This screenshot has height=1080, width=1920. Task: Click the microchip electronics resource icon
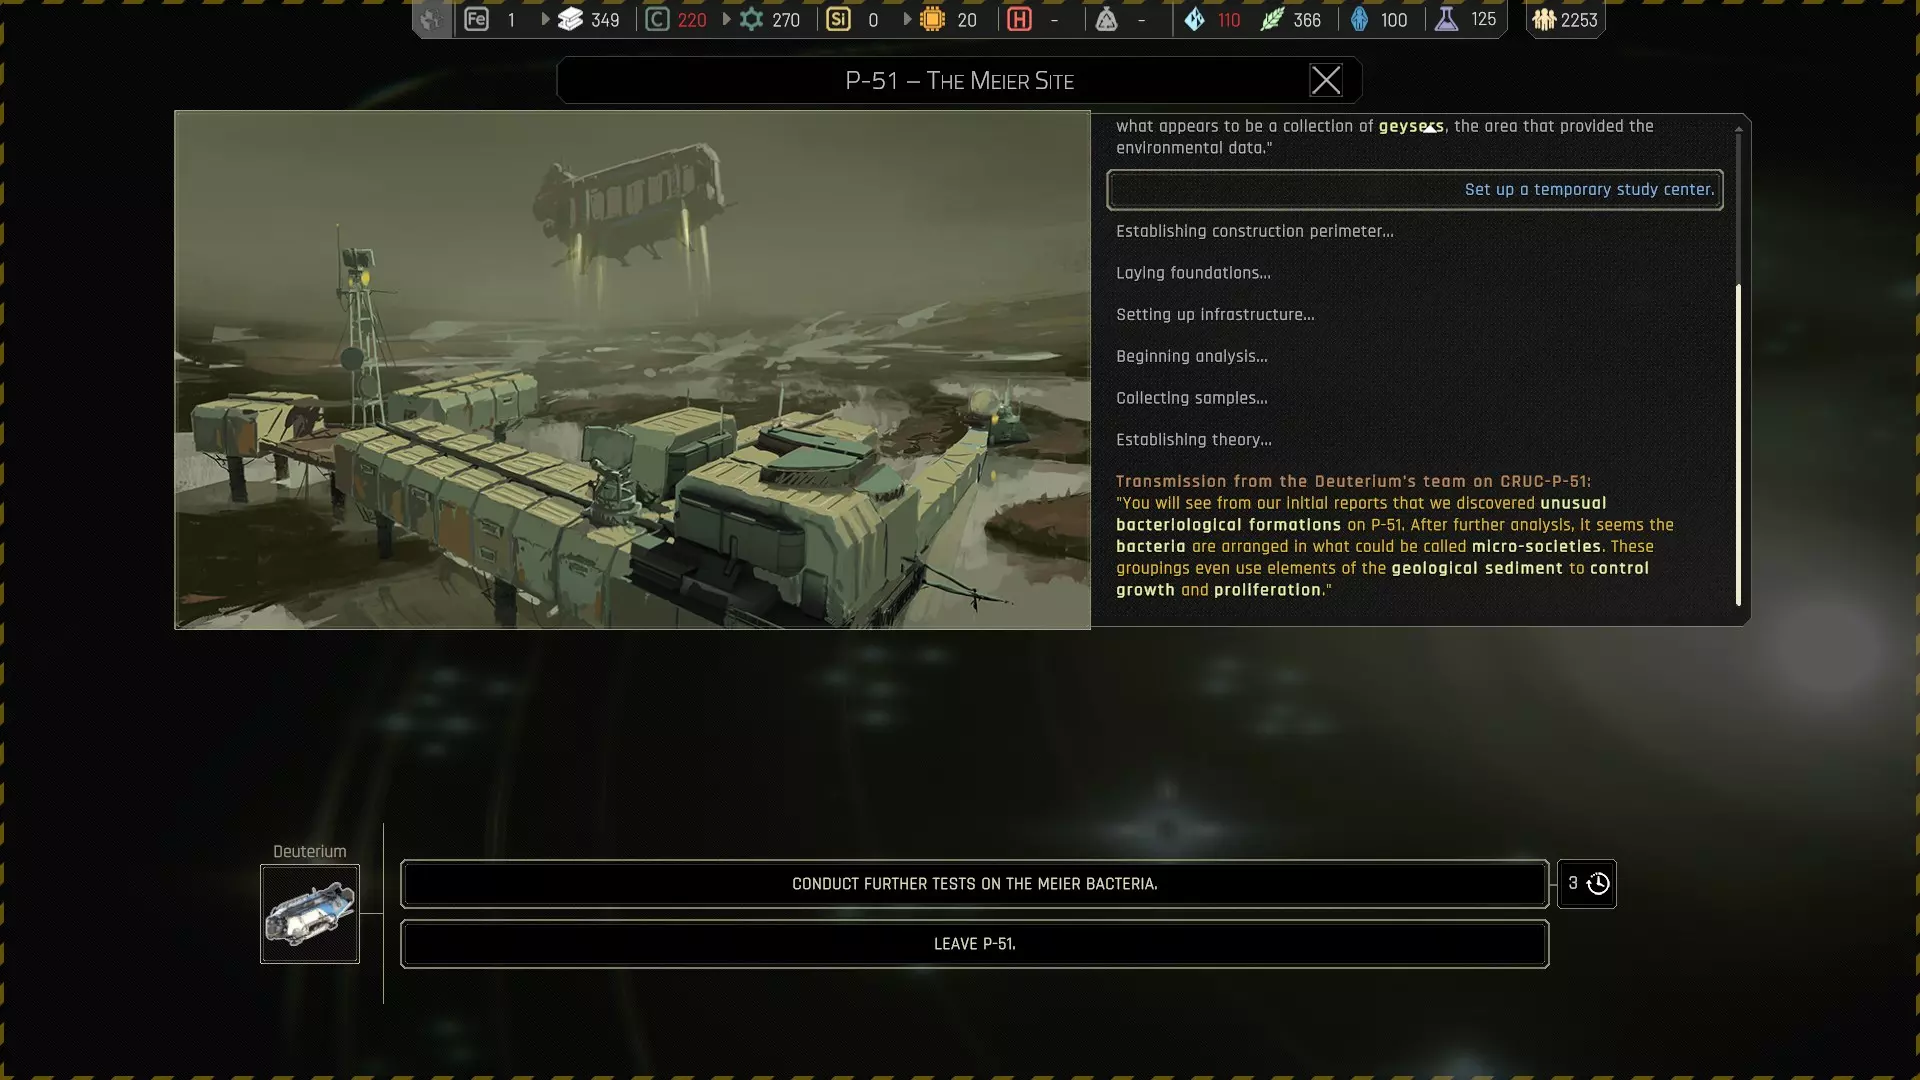click(932, 20)
